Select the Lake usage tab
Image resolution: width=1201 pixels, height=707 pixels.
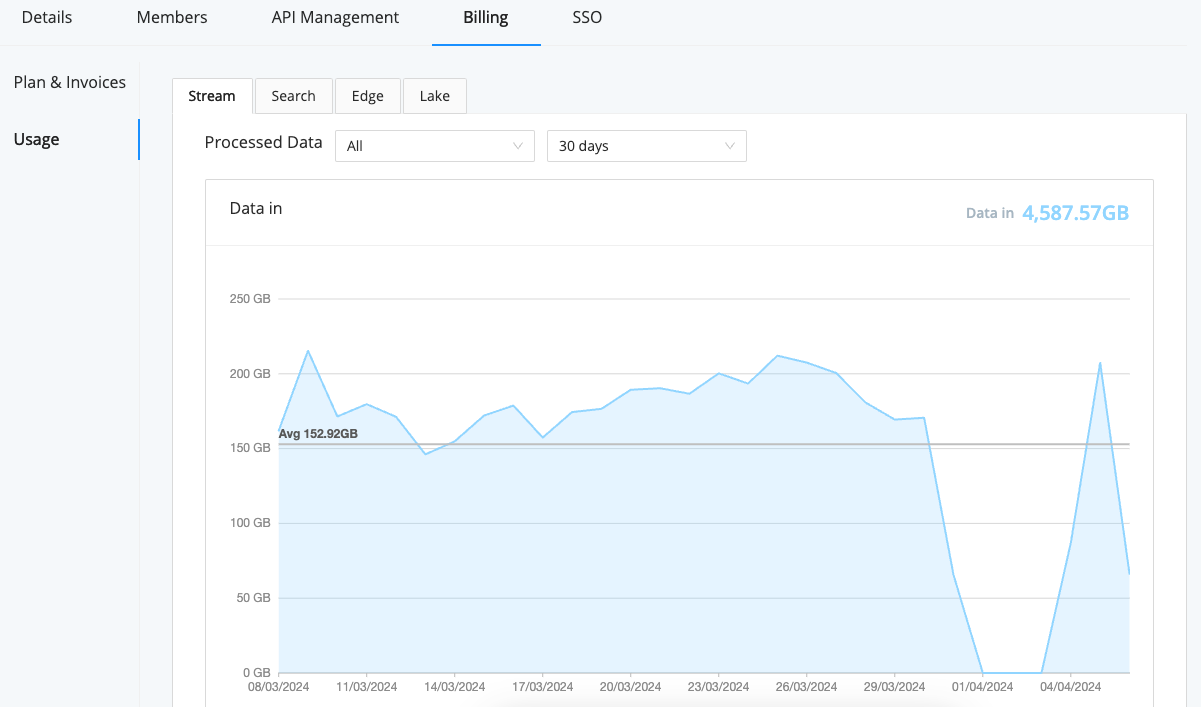[x=434, y=96]
